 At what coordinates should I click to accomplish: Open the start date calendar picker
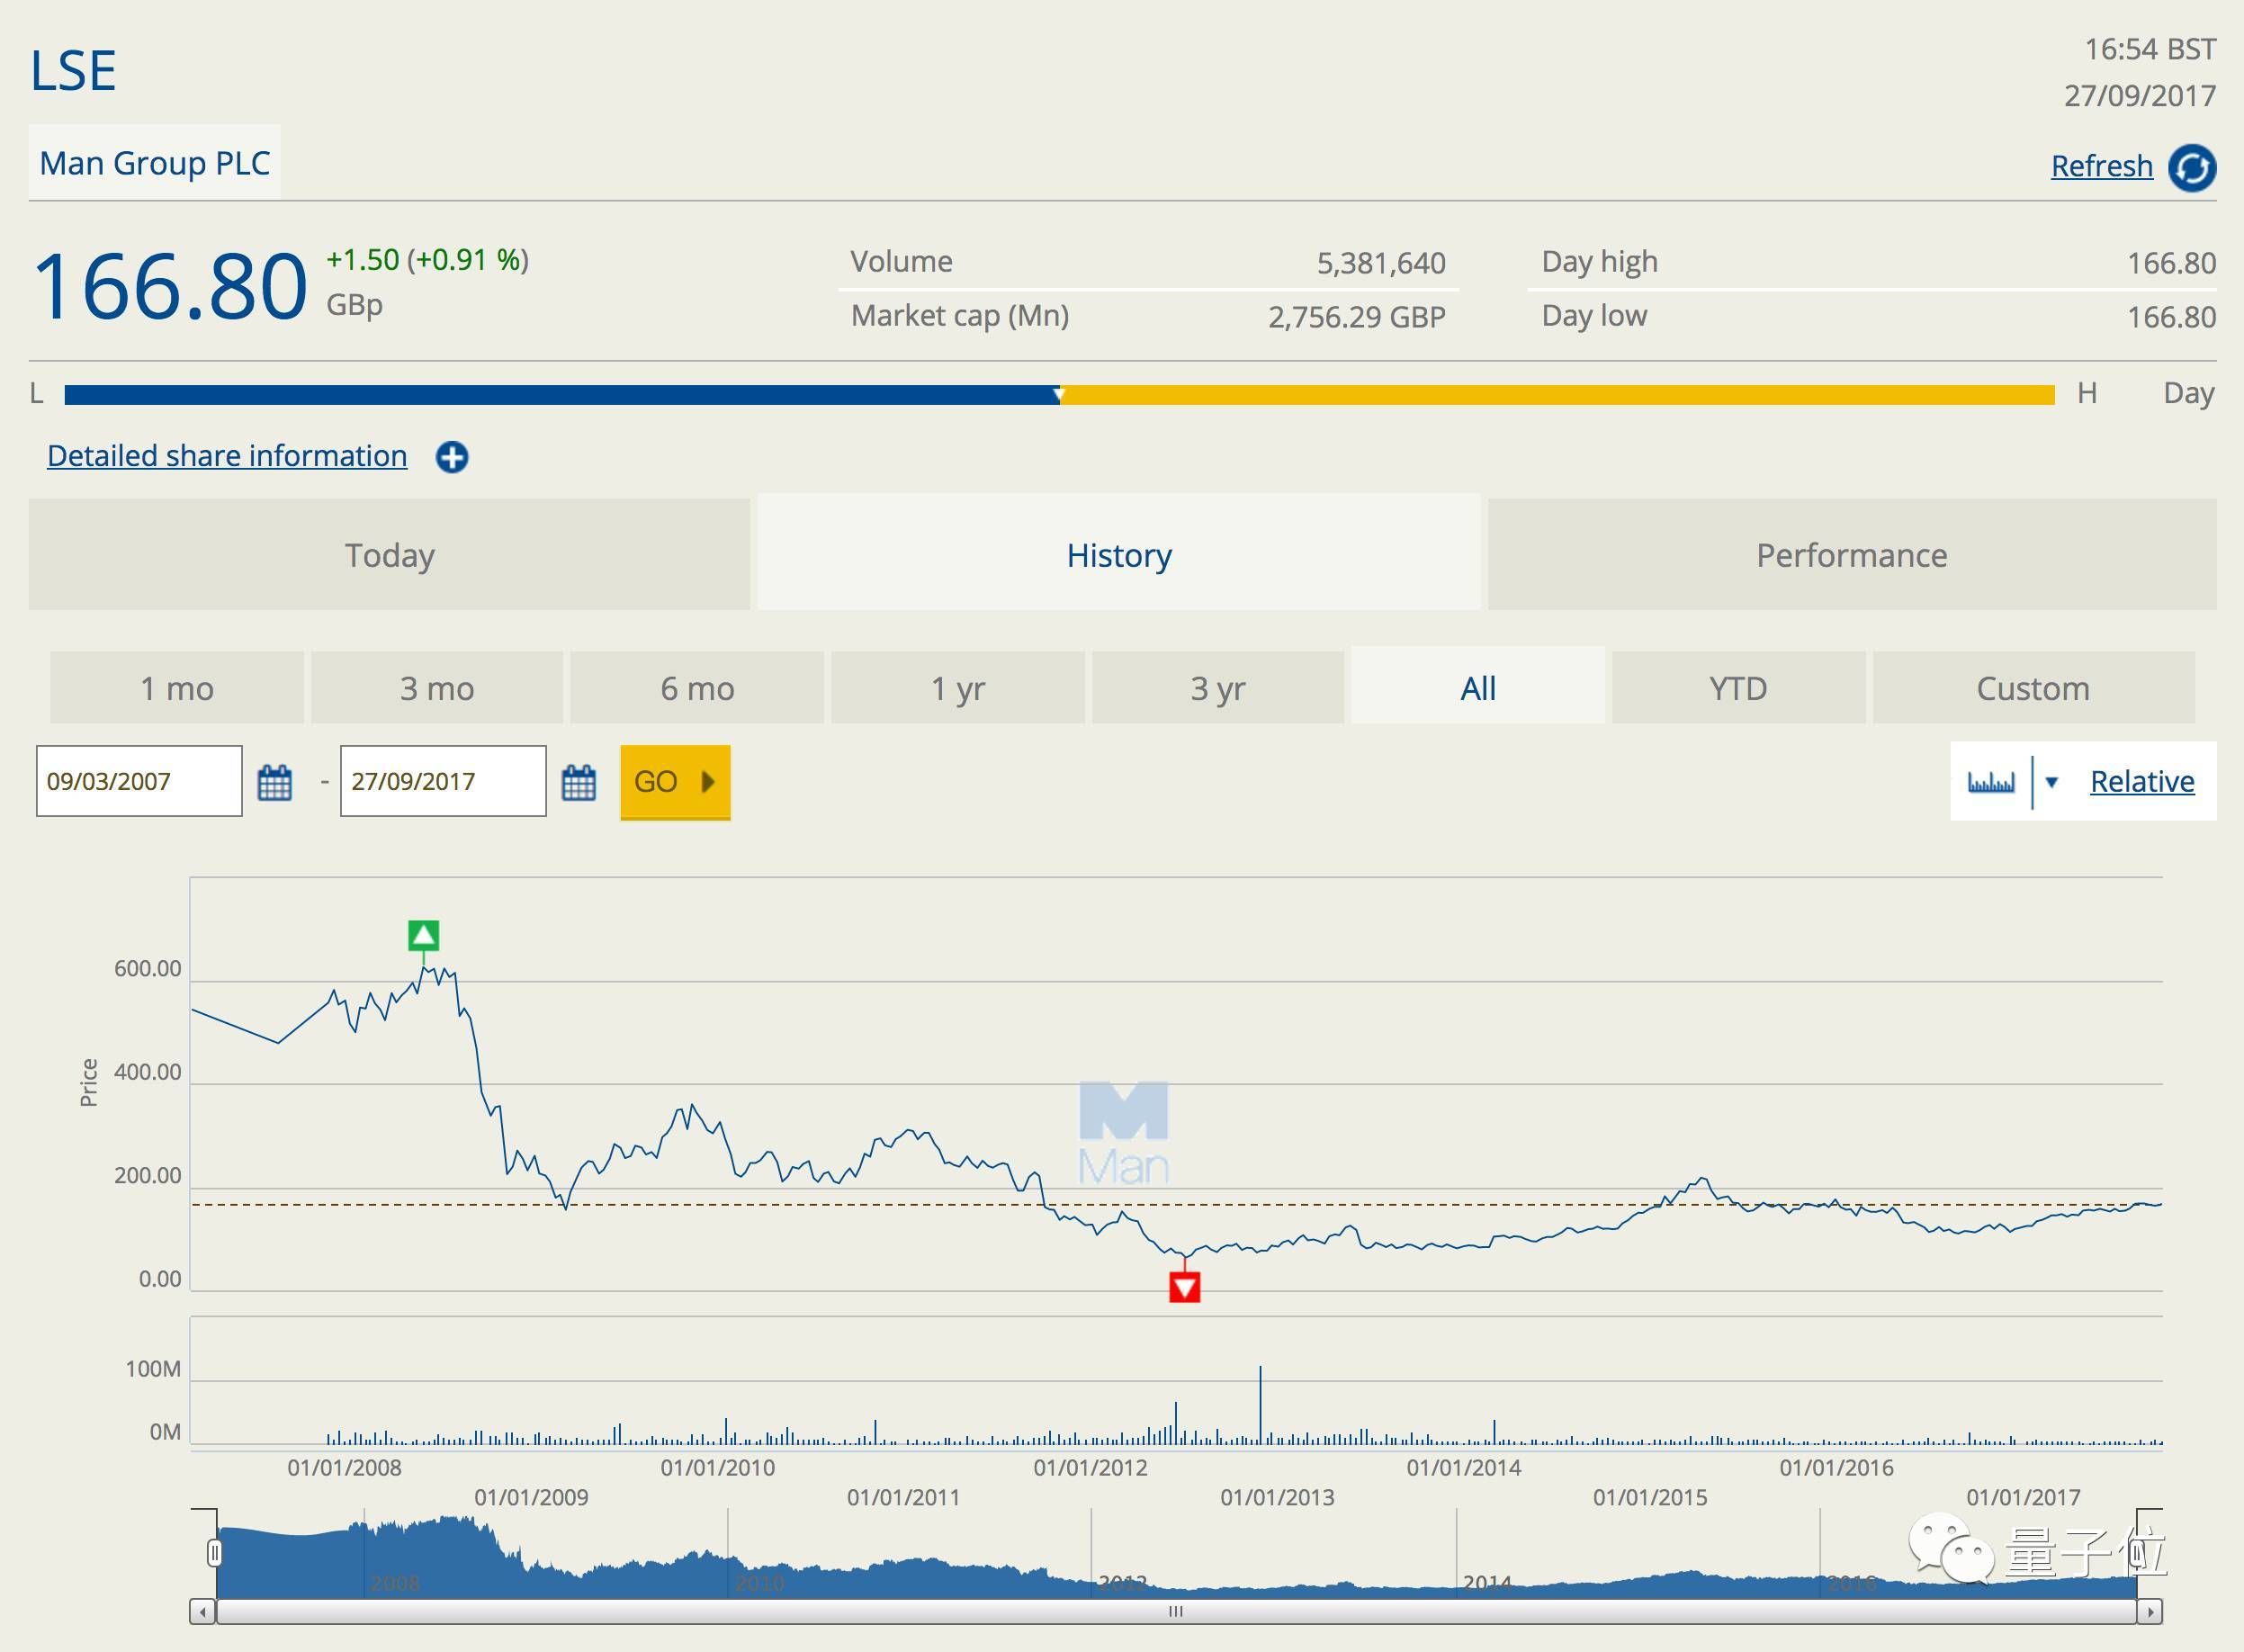[x=275, y=782]
